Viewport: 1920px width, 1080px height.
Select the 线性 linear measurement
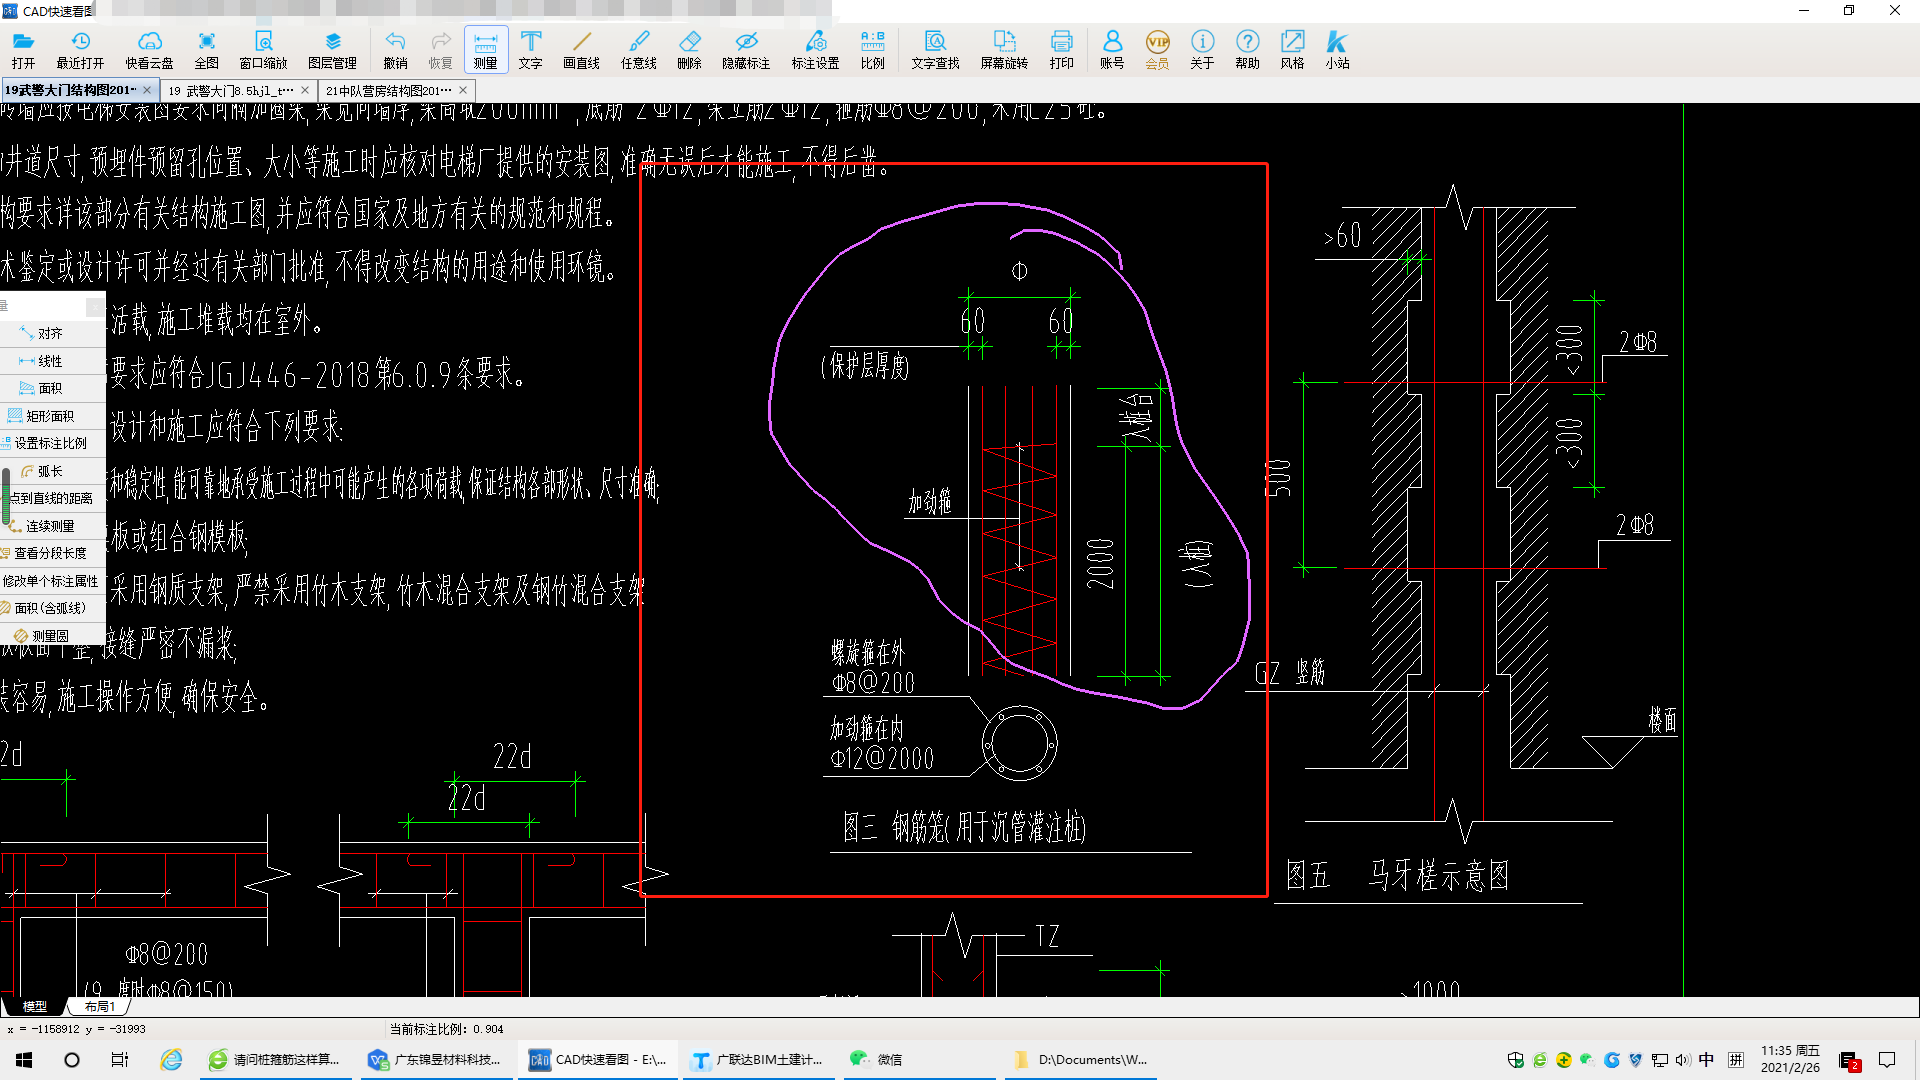coord(52,361)
